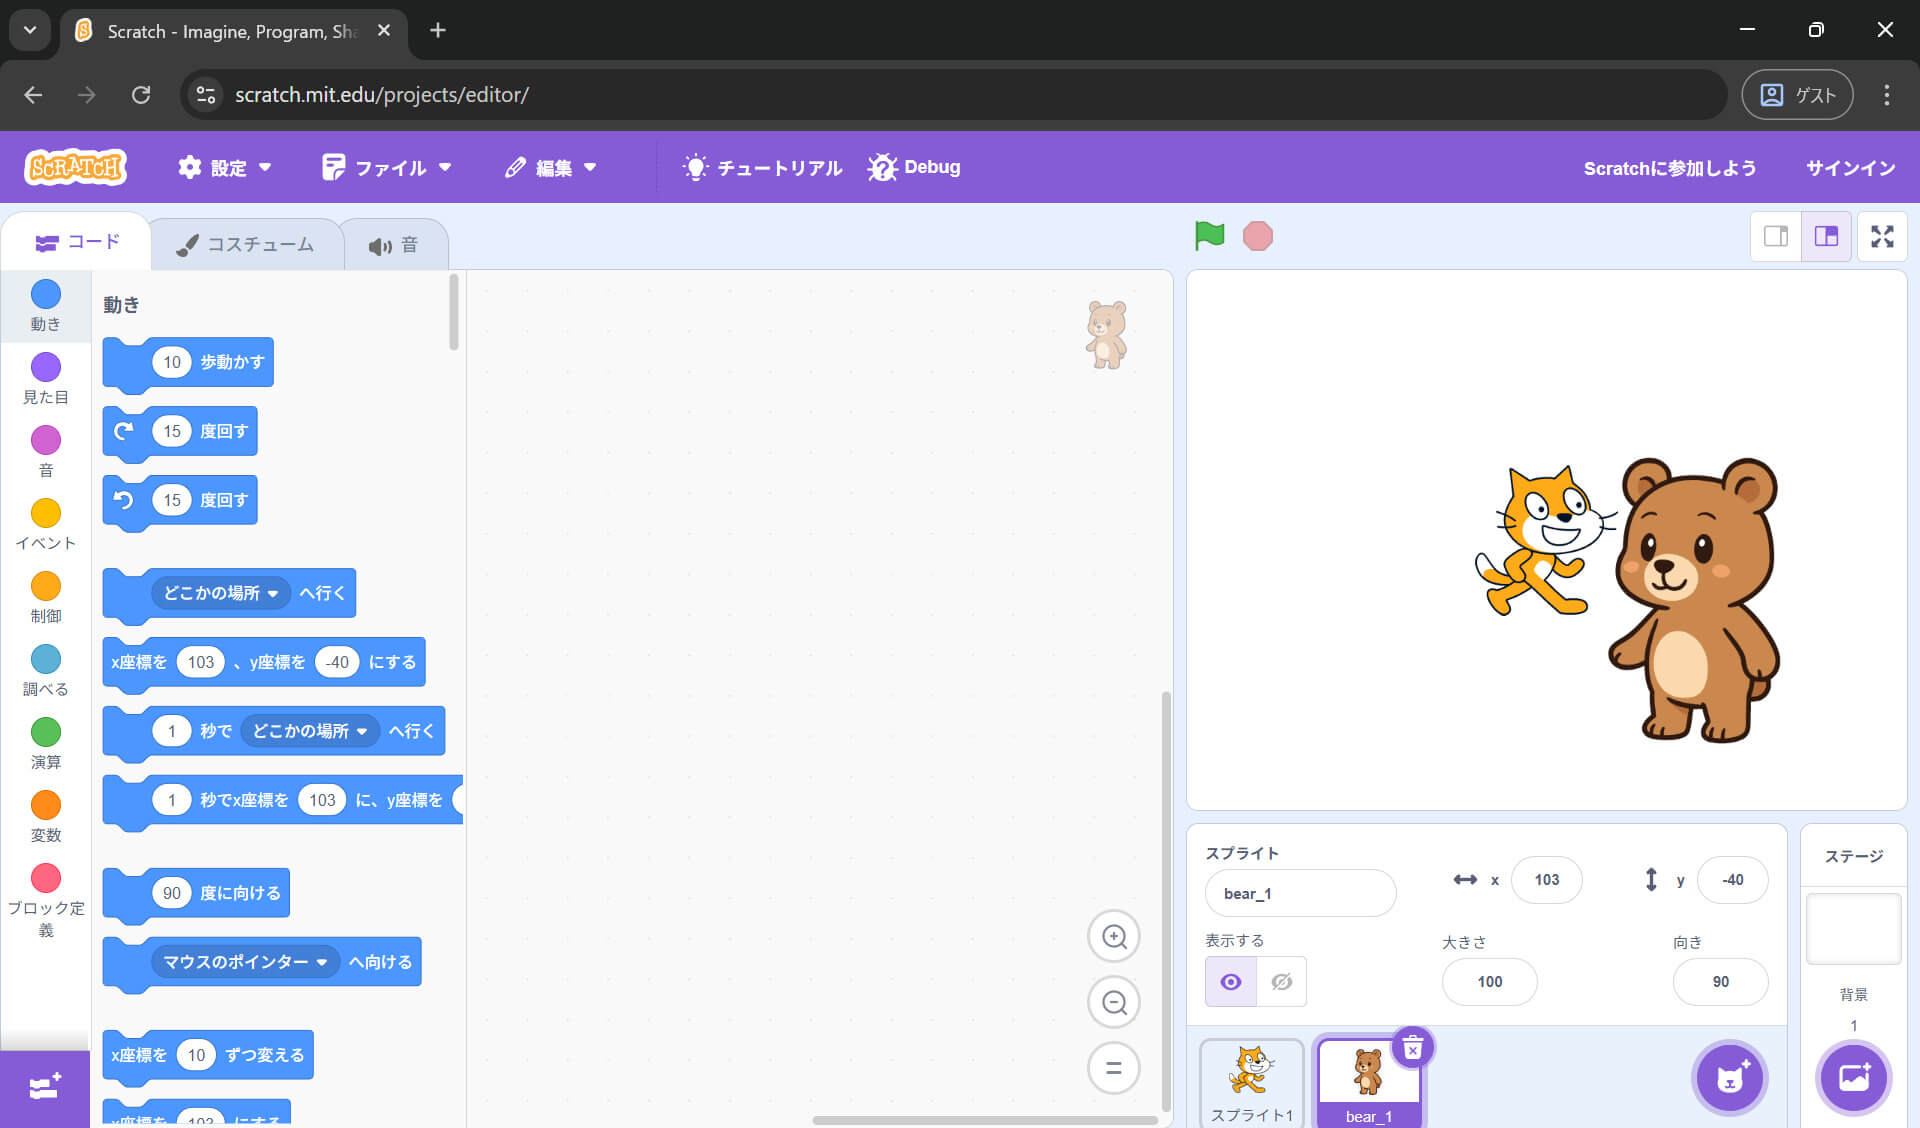Delete the bear_1 sprite with trash icon
1920x1128 pixels.
click(x=1412, y=1048)
